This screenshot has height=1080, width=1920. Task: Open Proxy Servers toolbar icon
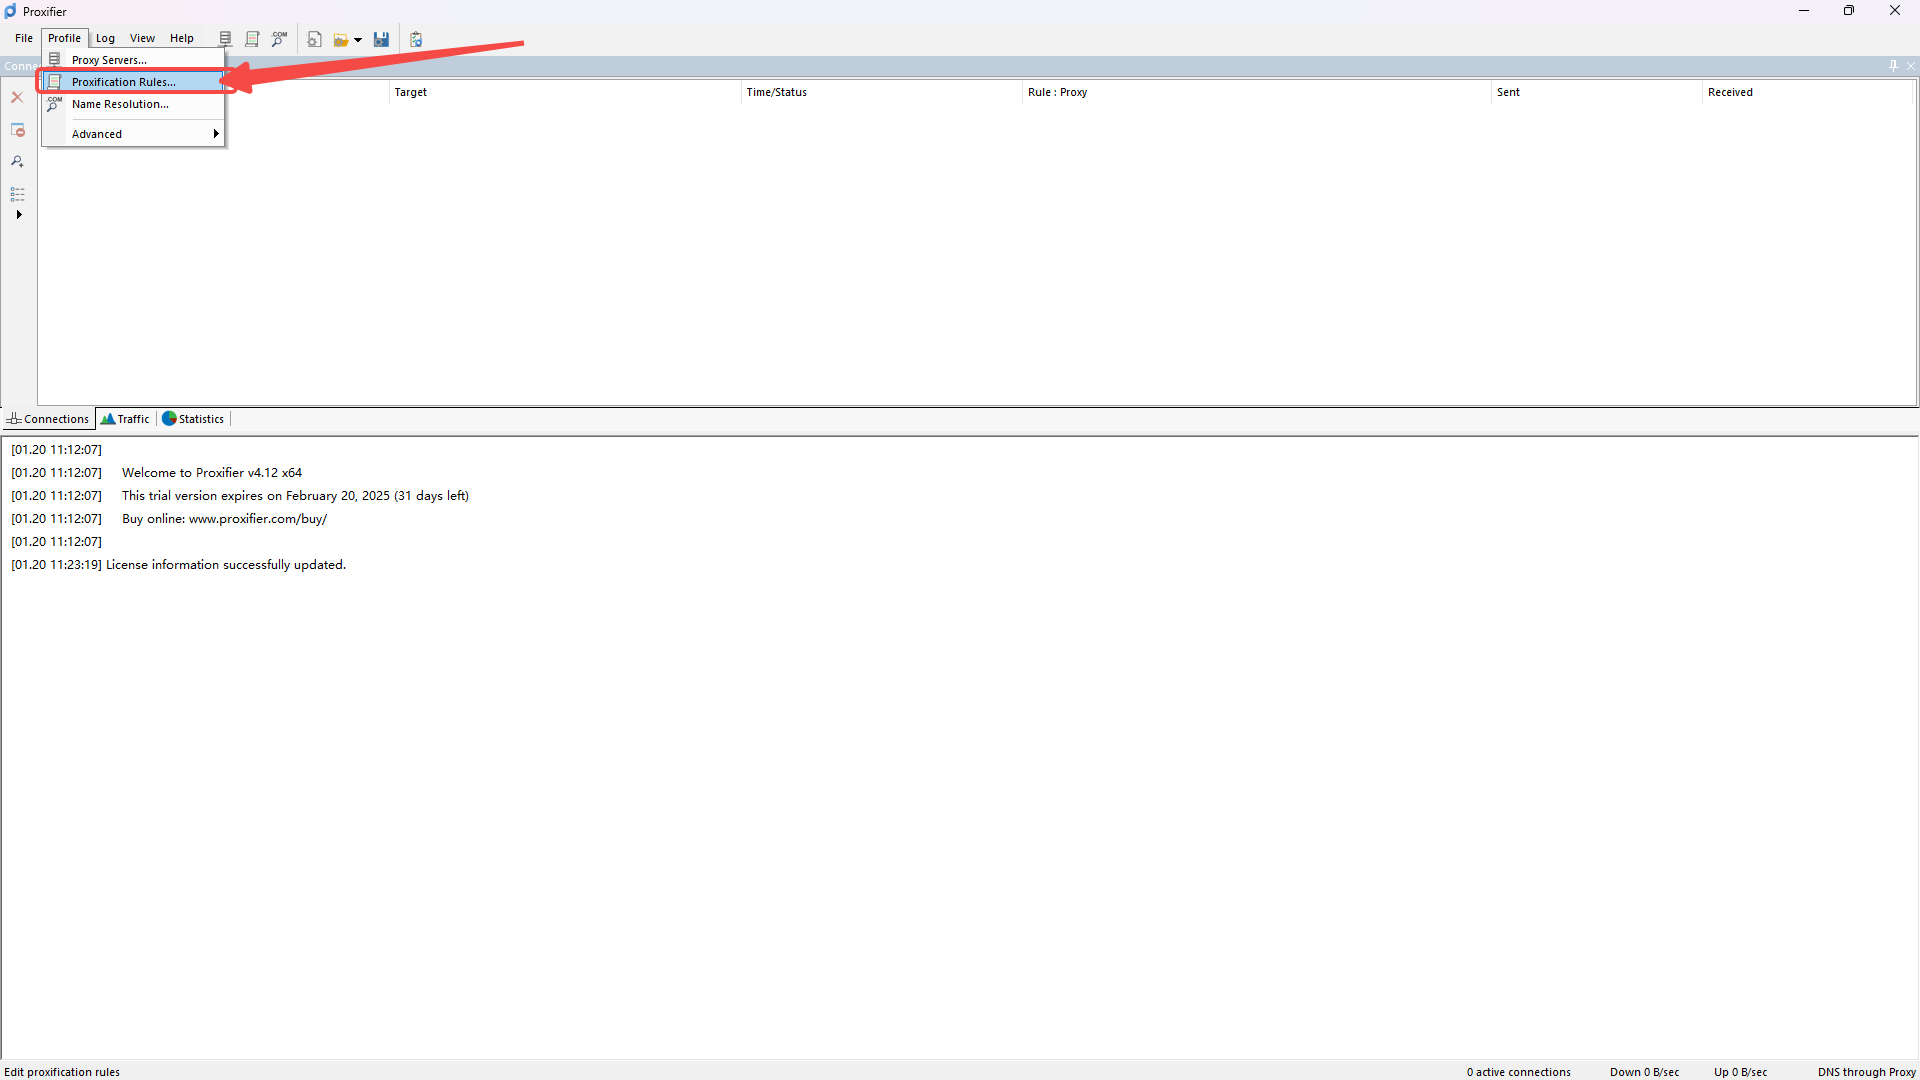(x=225, y=39)
